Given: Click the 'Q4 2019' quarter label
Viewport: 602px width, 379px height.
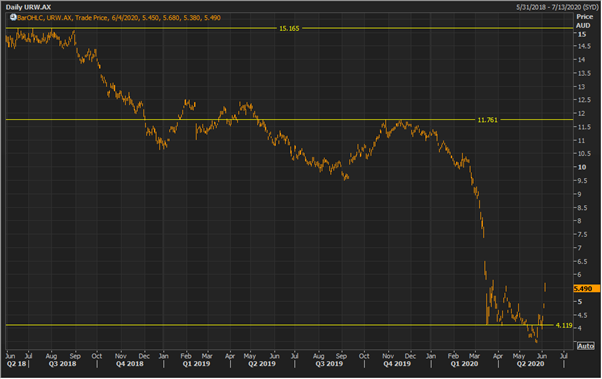Looking at the screenshot, I should point(397,364).
